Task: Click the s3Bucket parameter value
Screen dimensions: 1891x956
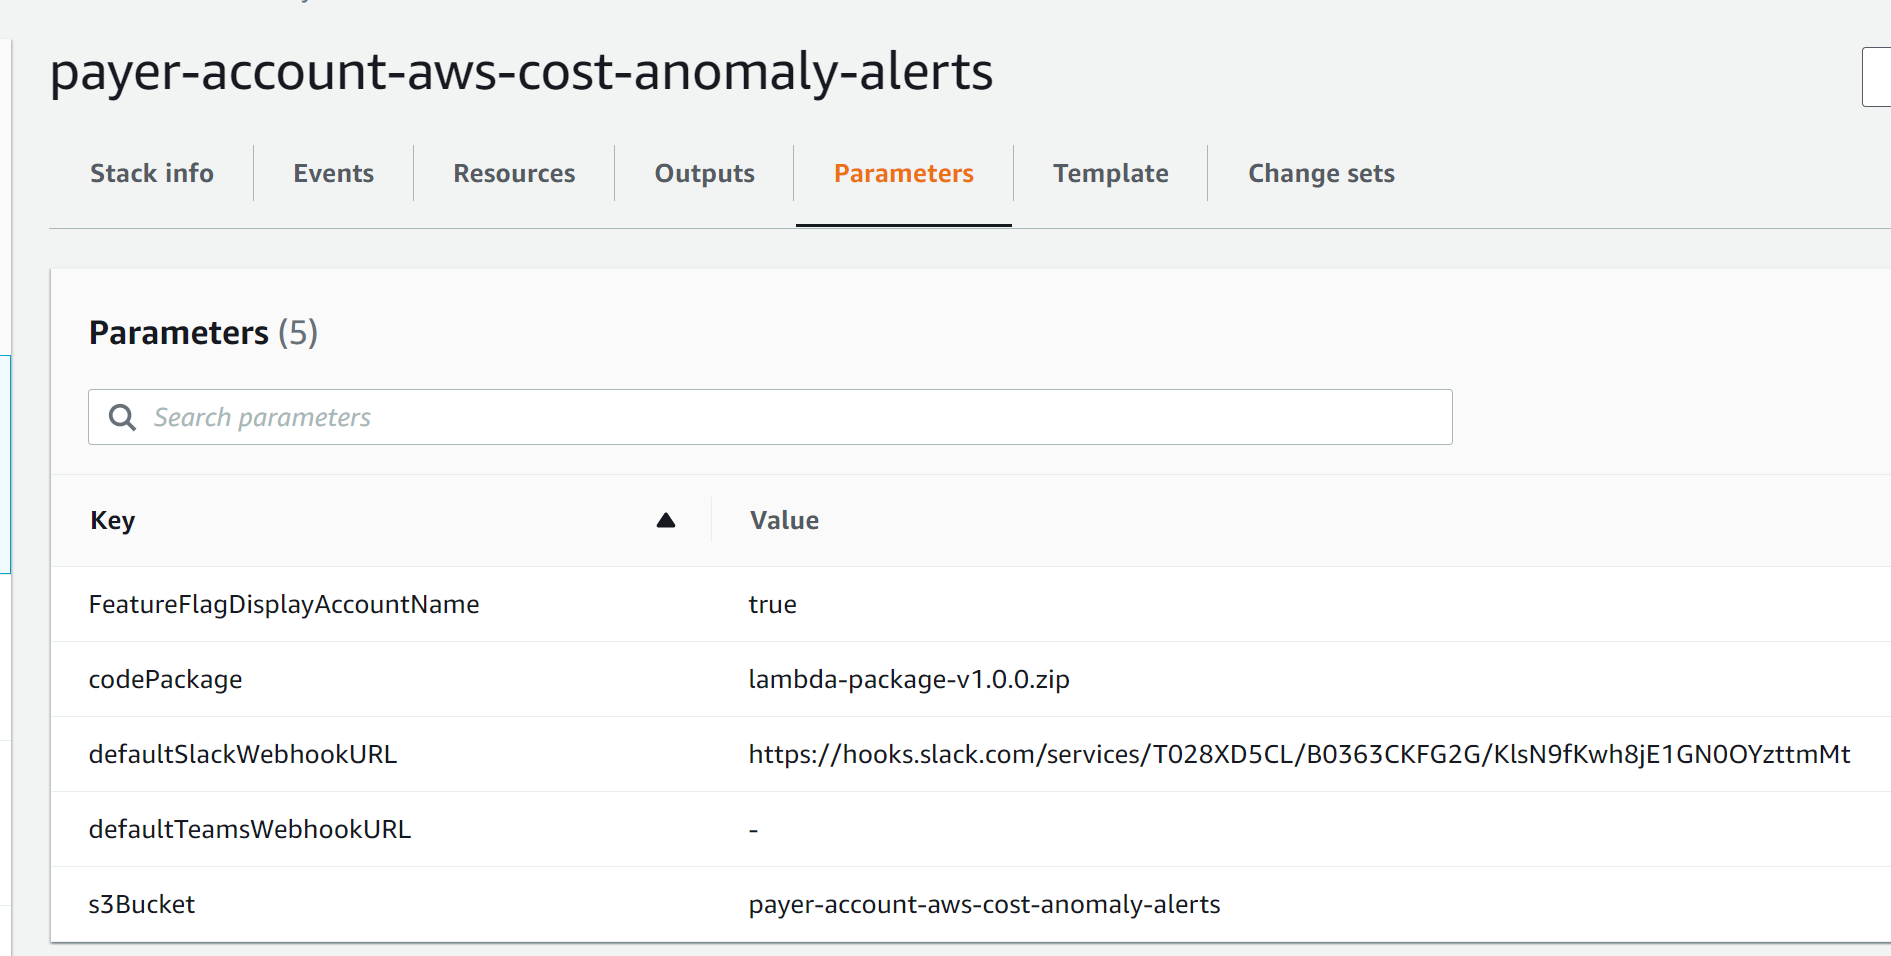Action: coord(984,904)
